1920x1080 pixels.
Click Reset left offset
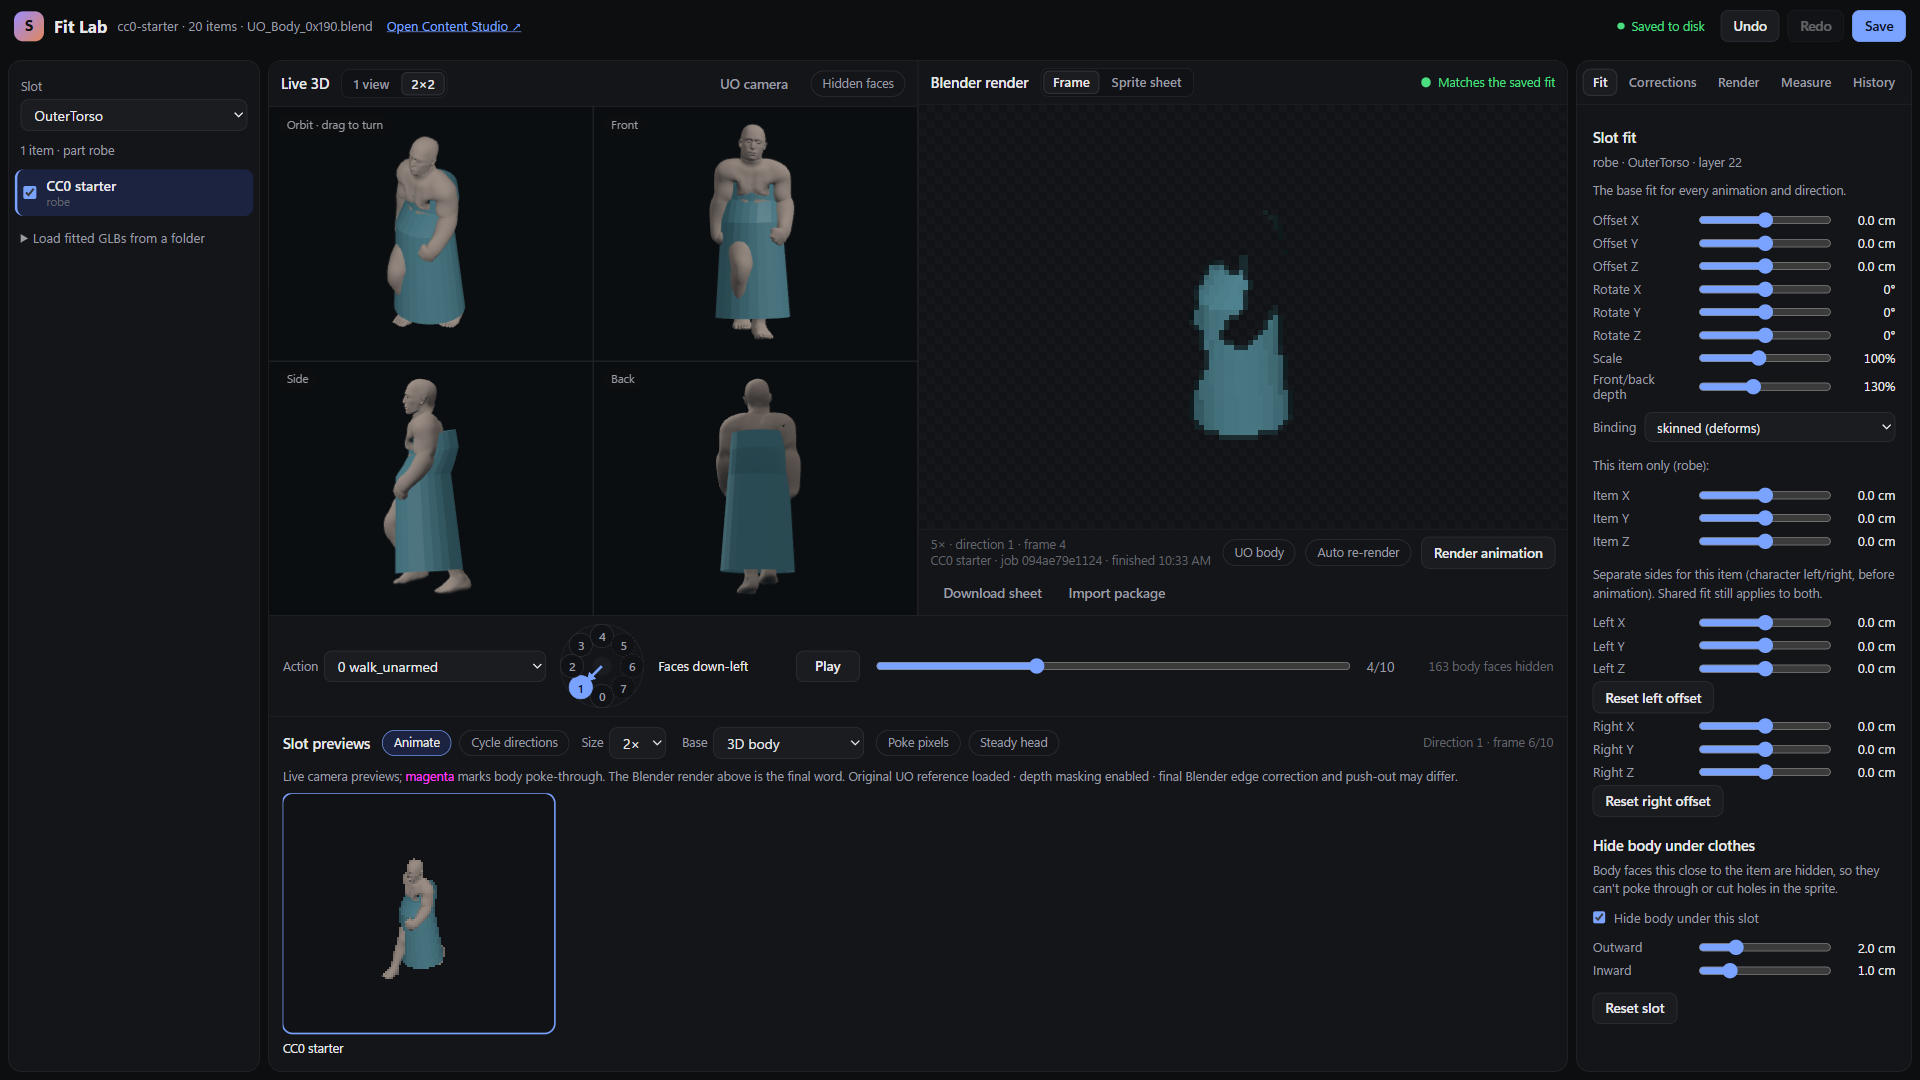tap(1653, 698)
